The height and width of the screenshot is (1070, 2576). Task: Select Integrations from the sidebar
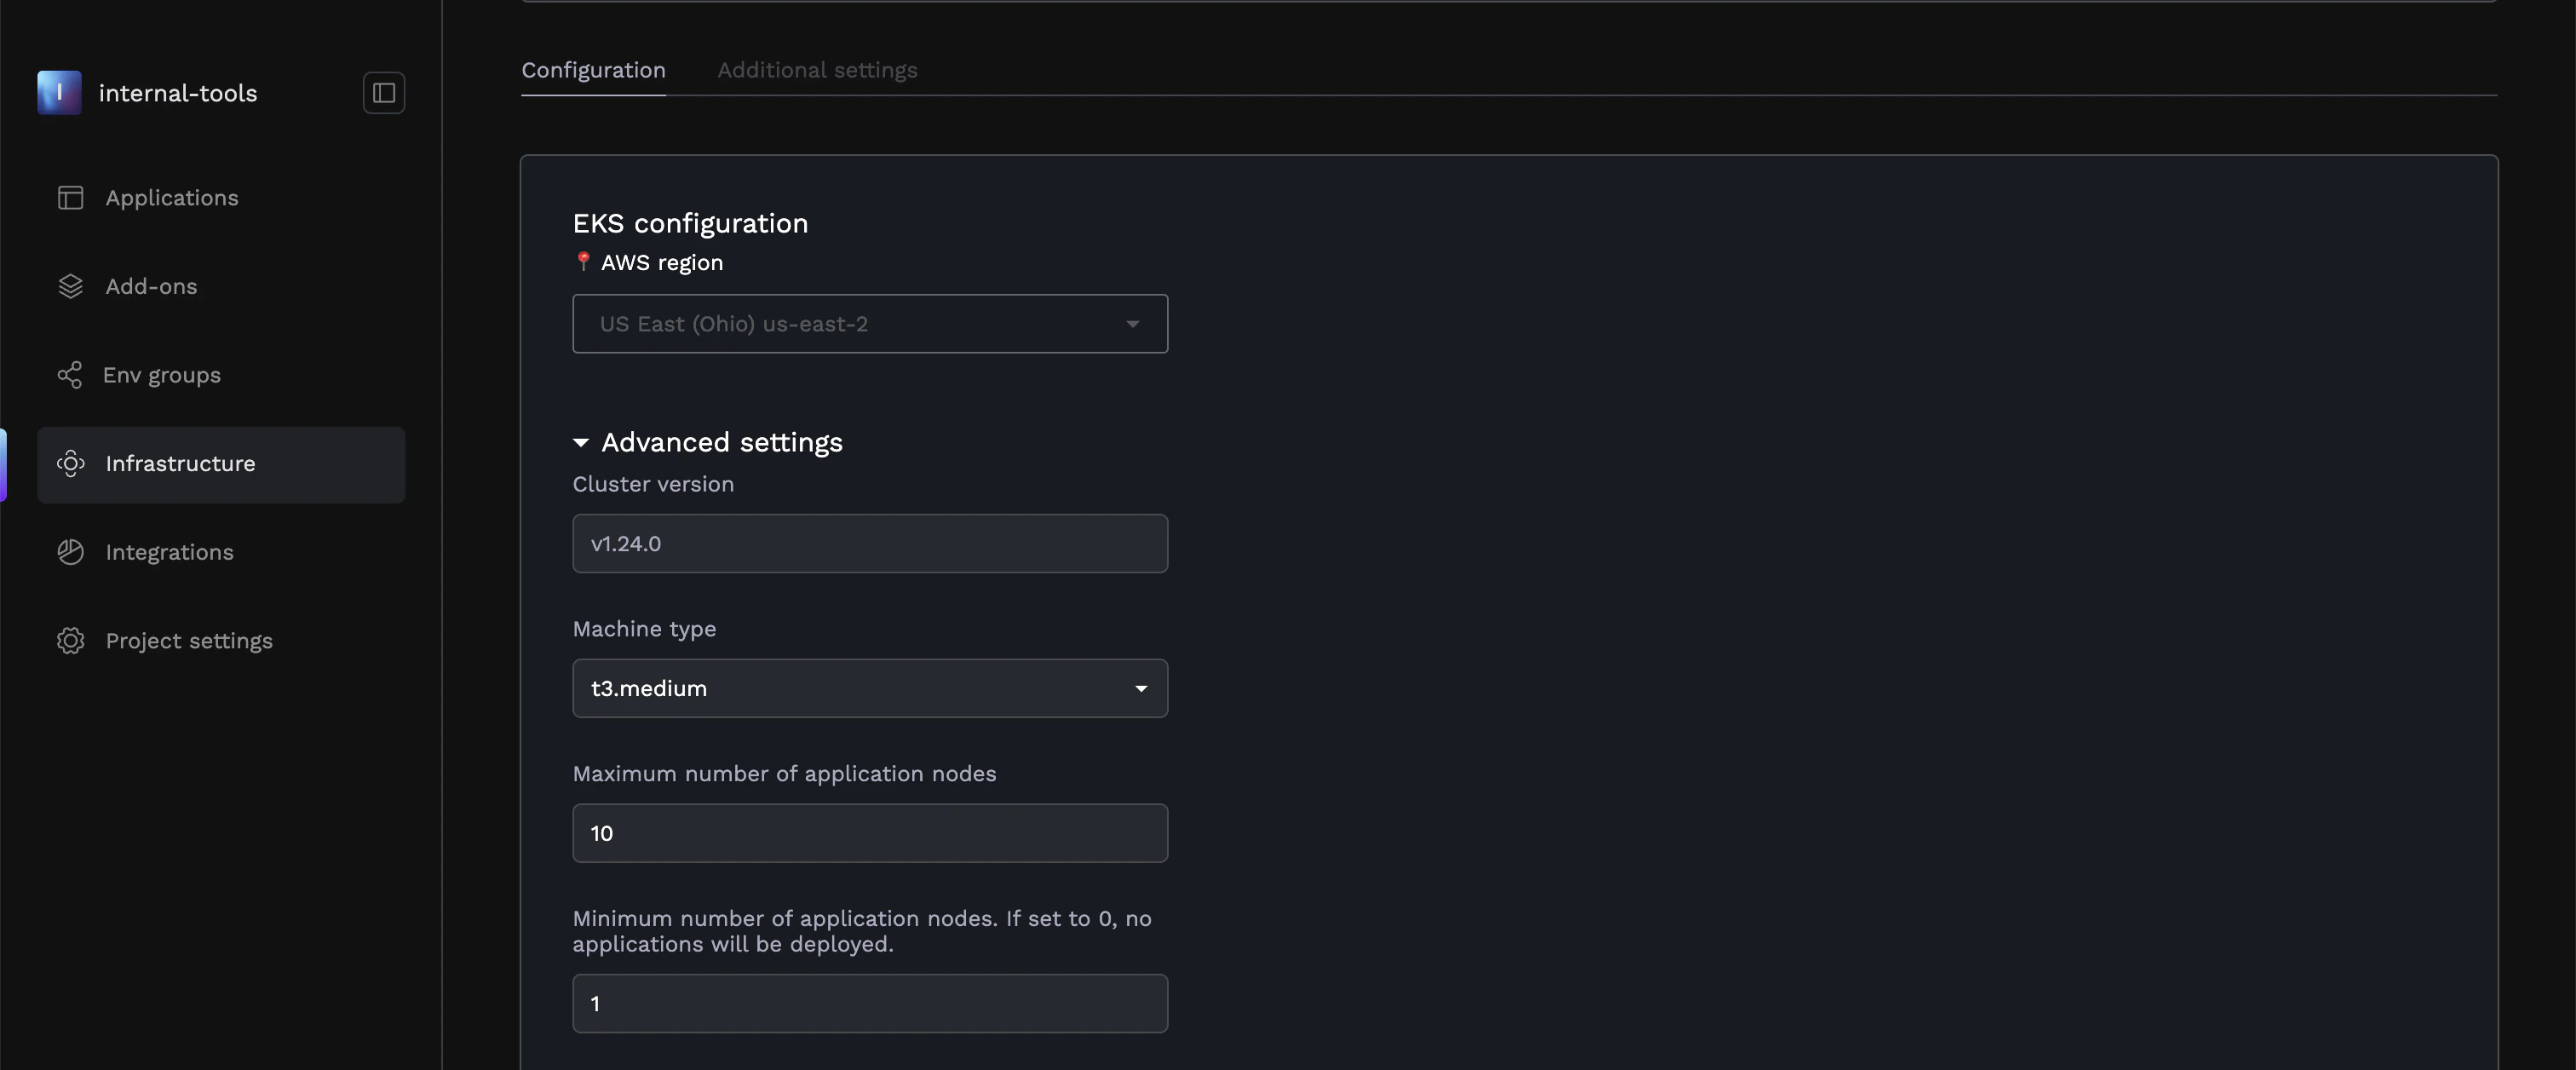[169, 551]
